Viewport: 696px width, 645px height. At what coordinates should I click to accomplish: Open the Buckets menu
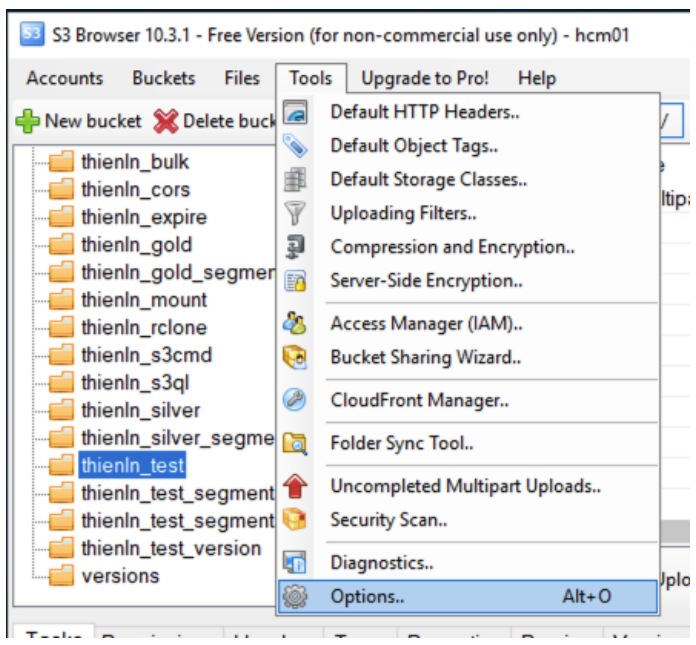[x=164, y=78]
